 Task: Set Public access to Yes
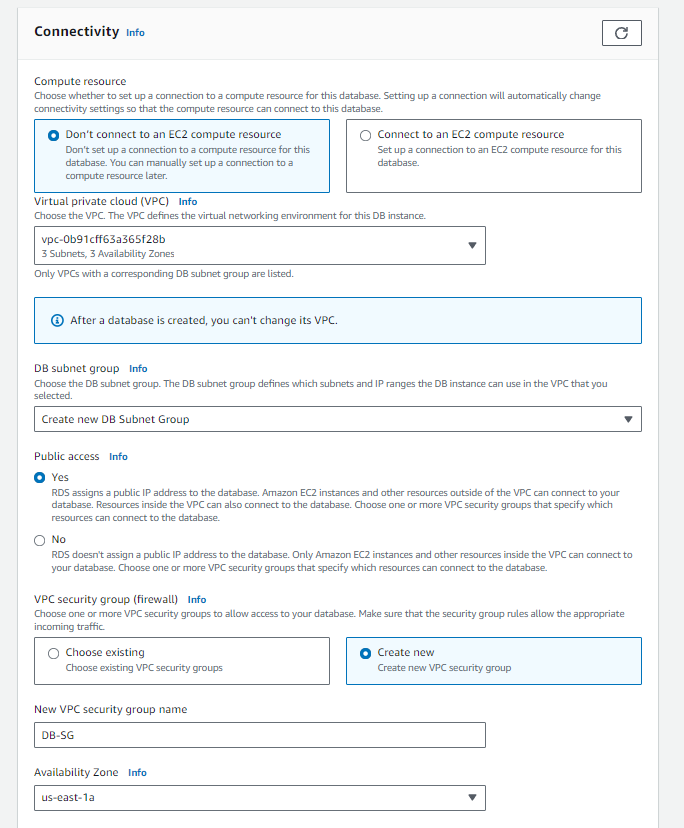pos(40,478)
